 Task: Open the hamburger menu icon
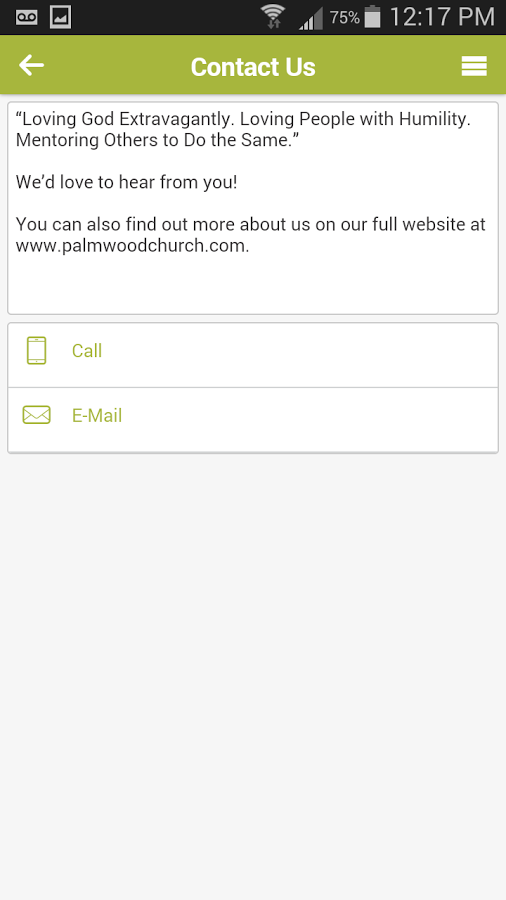point(474,66)
